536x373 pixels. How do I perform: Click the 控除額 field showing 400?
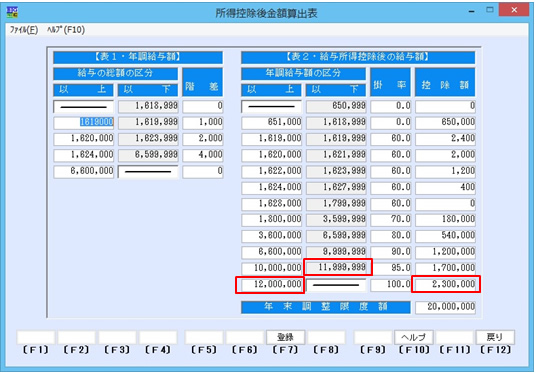click(x=445, y=187)
